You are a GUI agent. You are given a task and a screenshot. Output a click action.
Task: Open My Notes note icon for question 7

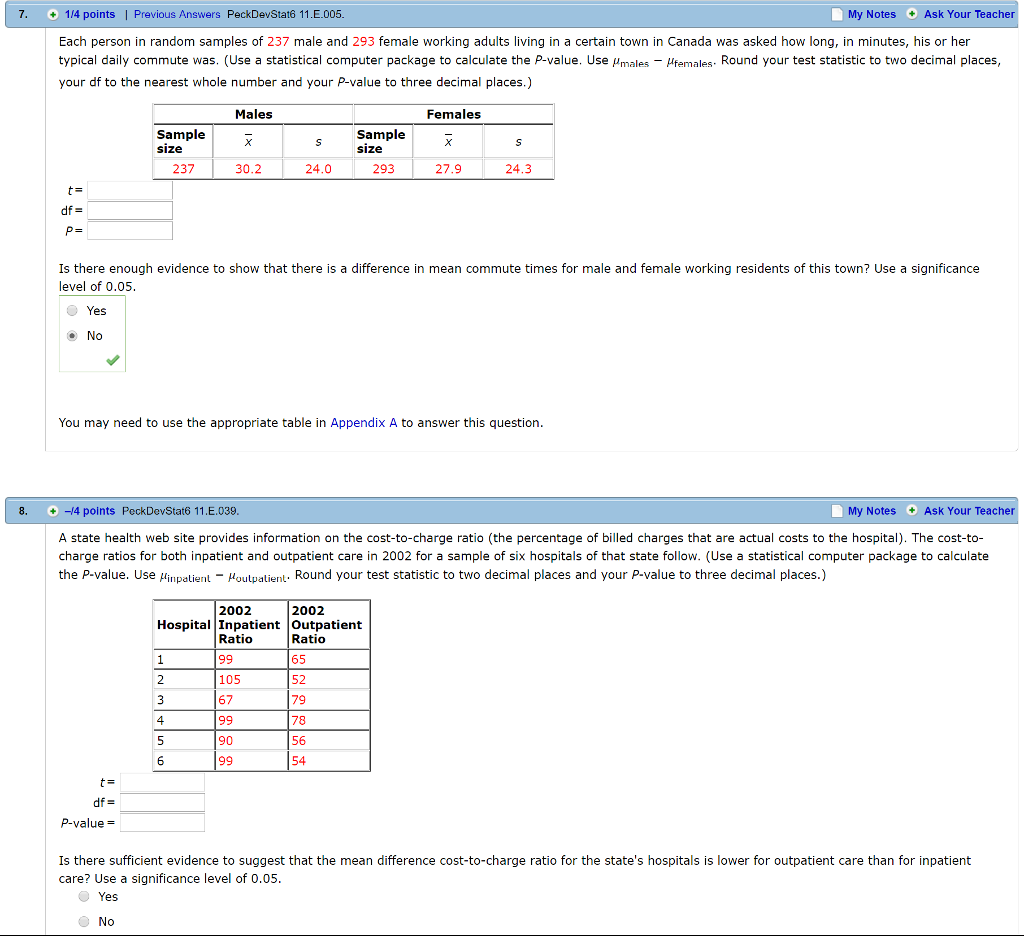tap(837, 14)
